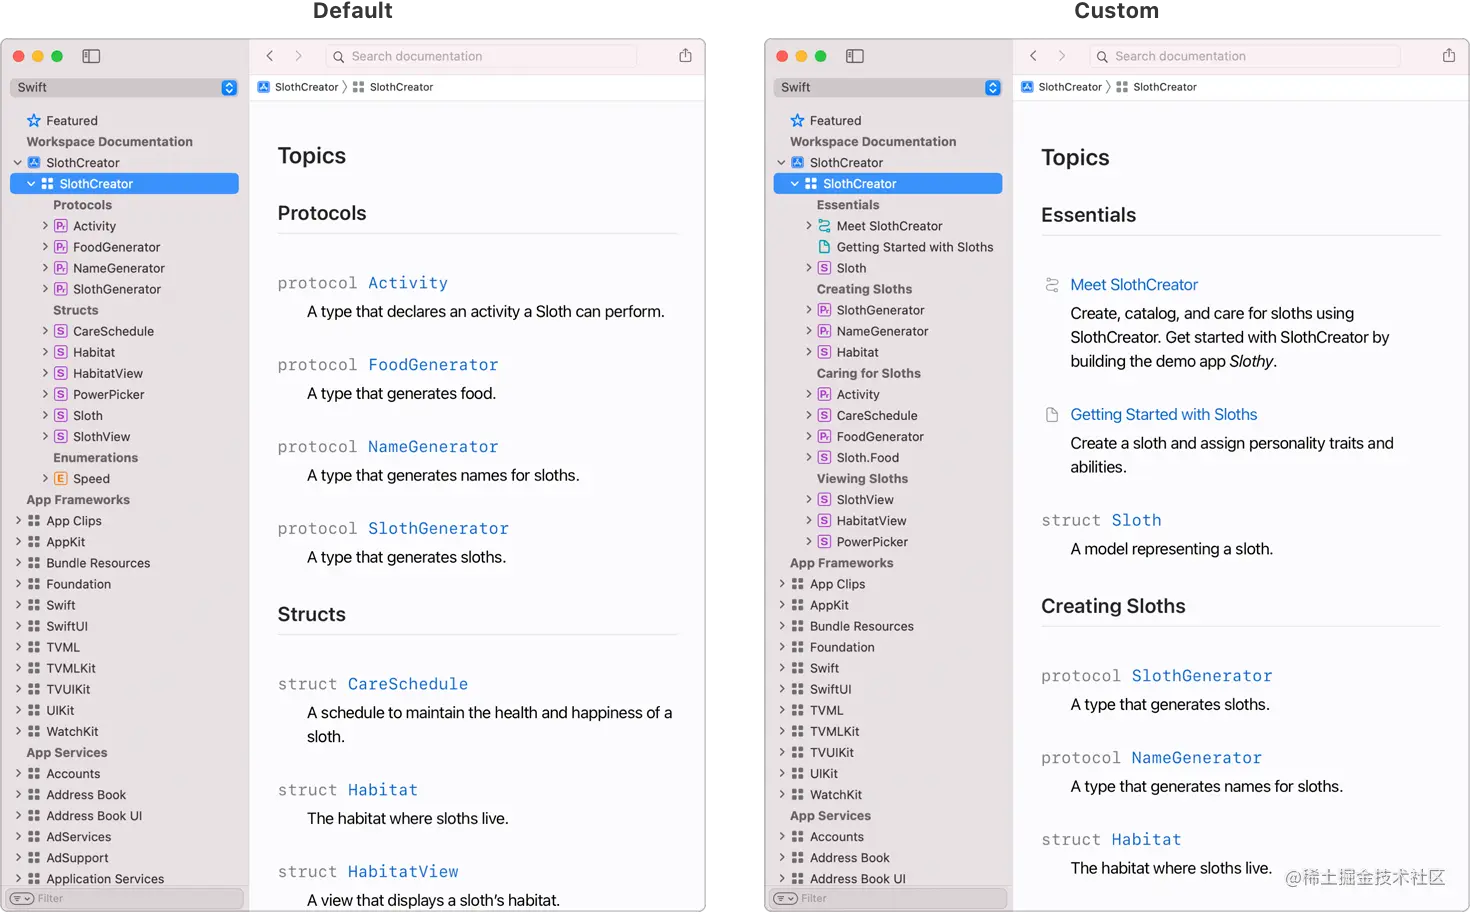Click SlothCreator project breadcrumb in Custom window
Image resolution: width=1470 pixels, height=912 pixels.
[x=1070, y=87]
